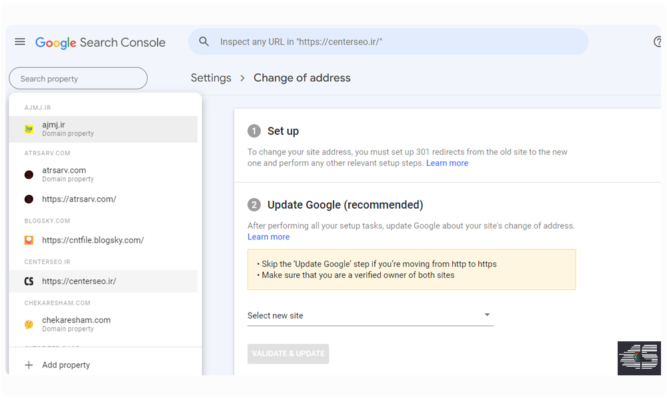Open Learn more link under Update Google
Screen dimensions: 667x400
(x=268, y=237)
